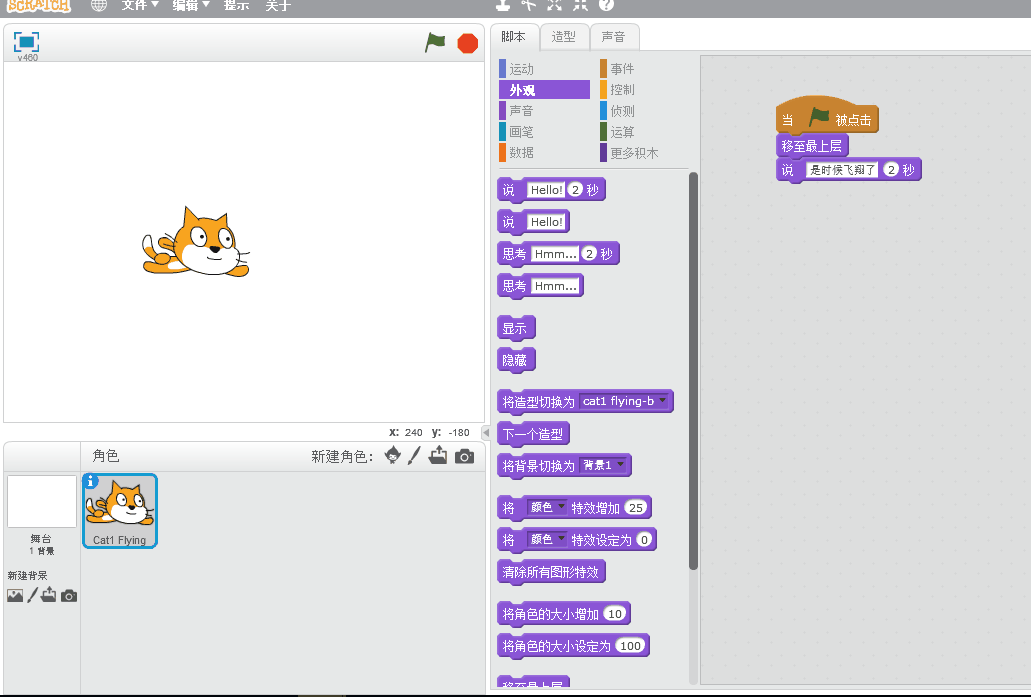Screen dimensions: 1031x697
Task: Click the 10 value in 大小增加 block
Action: [615, 614]
